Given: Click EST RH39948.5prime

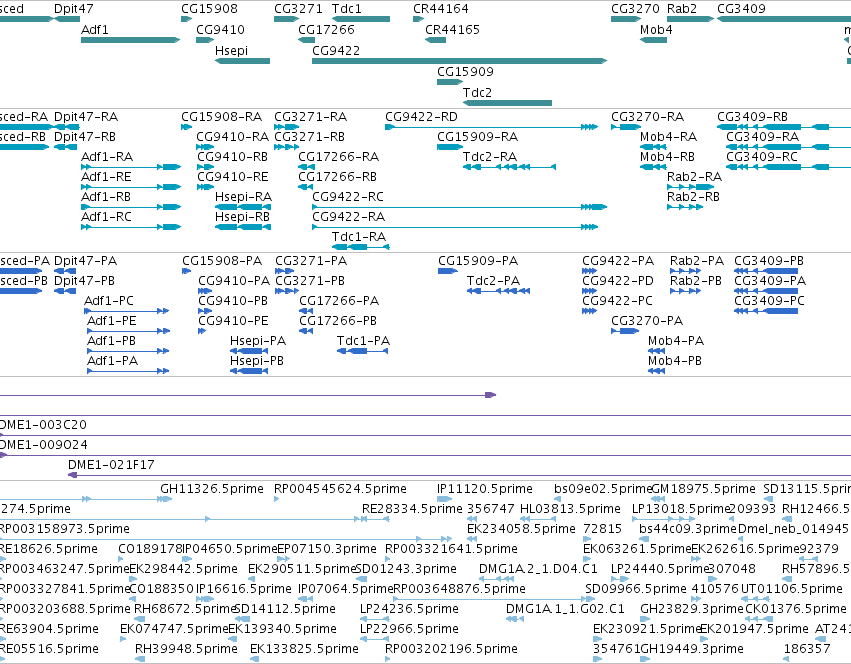Looking at the screenshot, I should 186,649.
